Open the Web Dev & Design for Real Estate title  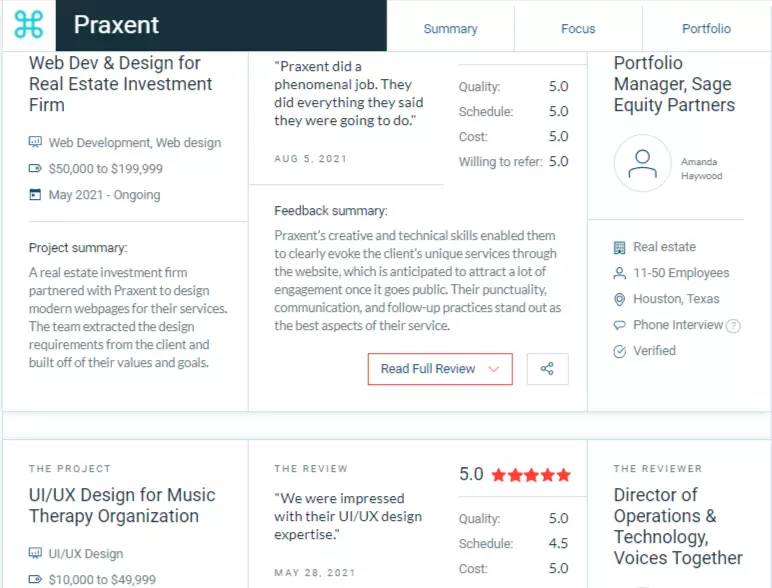coord(121,84)
